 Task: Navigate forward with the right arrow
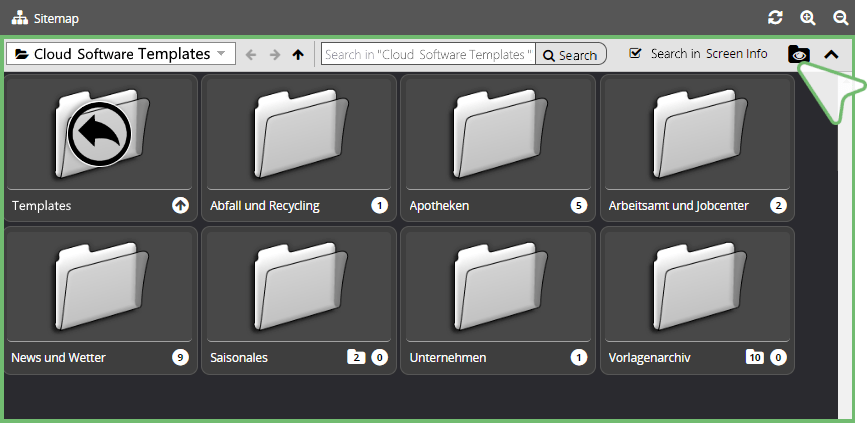tap(275, 55)
